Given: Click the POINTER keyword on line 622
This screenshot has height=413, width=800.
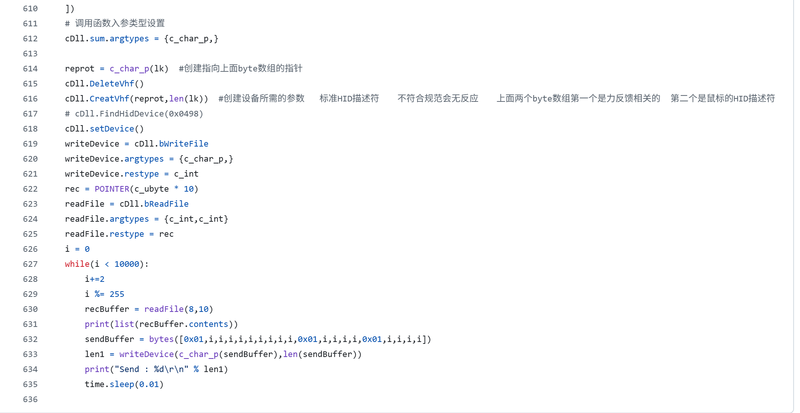Looking at the screenshot, I should [112, 189].
